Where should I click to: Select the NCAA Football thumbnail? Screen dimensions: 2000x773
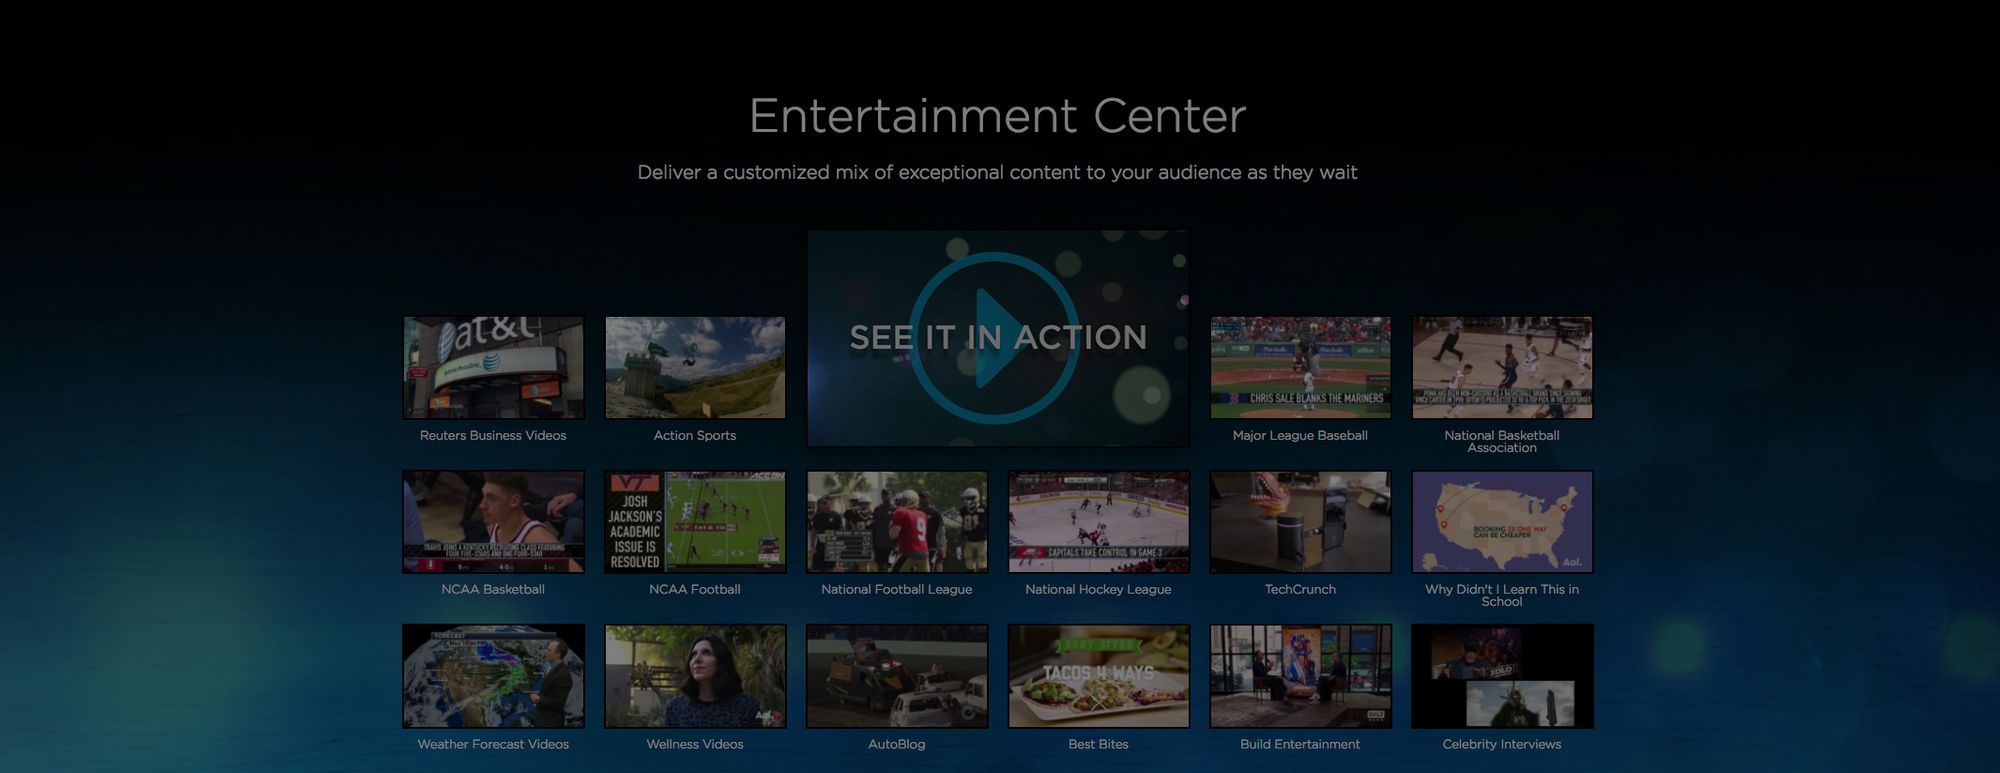695,522
